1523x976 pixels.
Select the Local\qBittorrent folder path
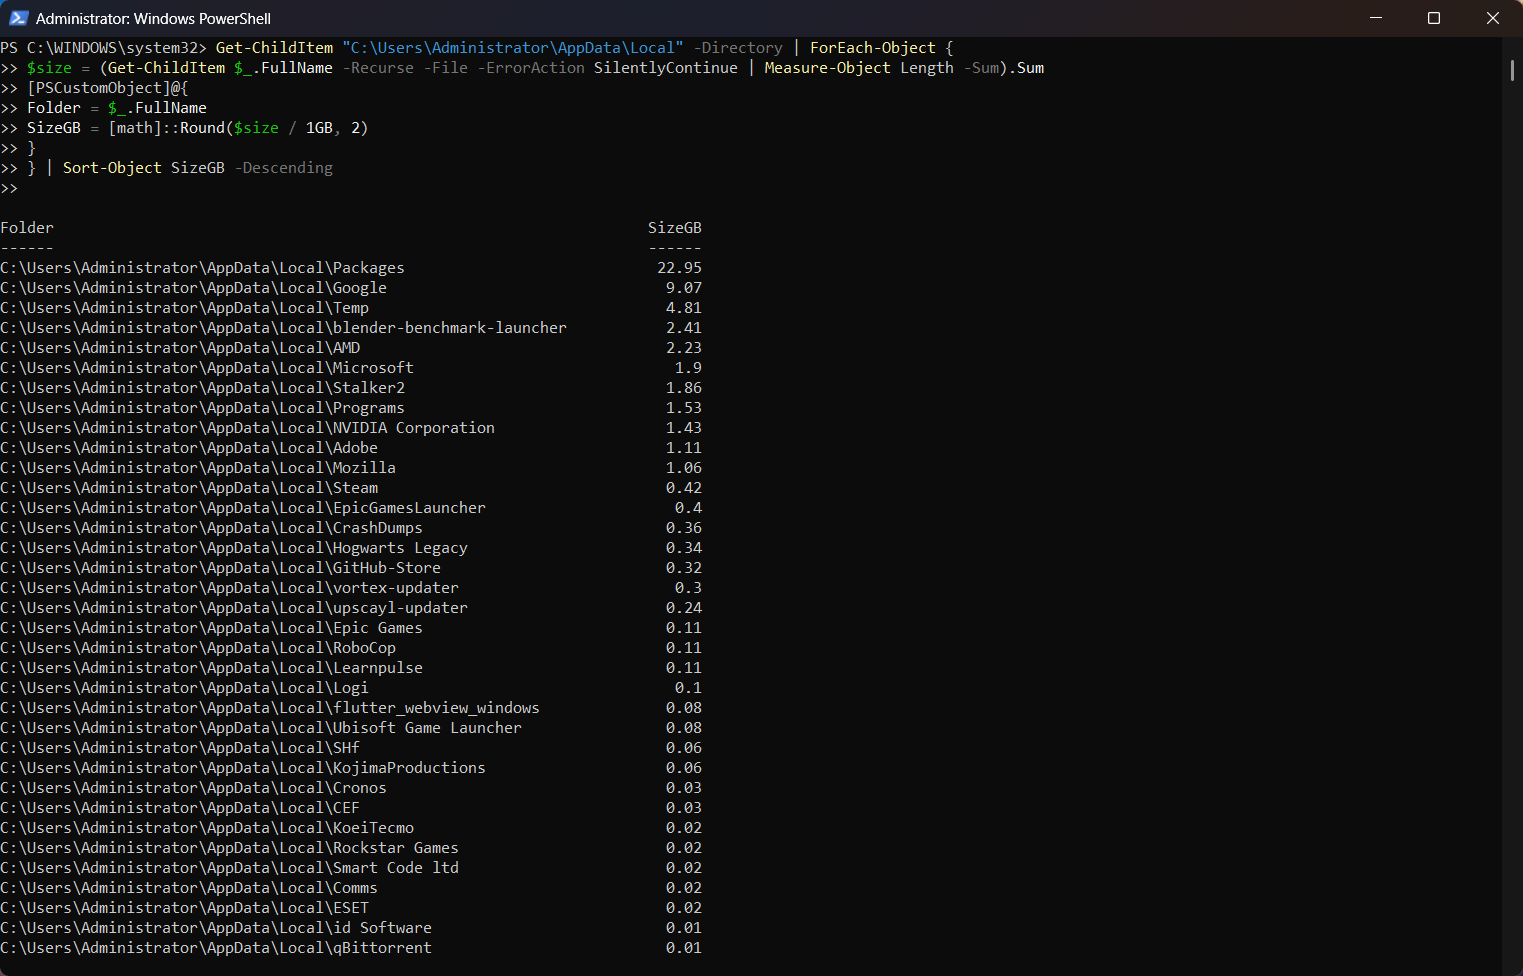coord(216,948)
